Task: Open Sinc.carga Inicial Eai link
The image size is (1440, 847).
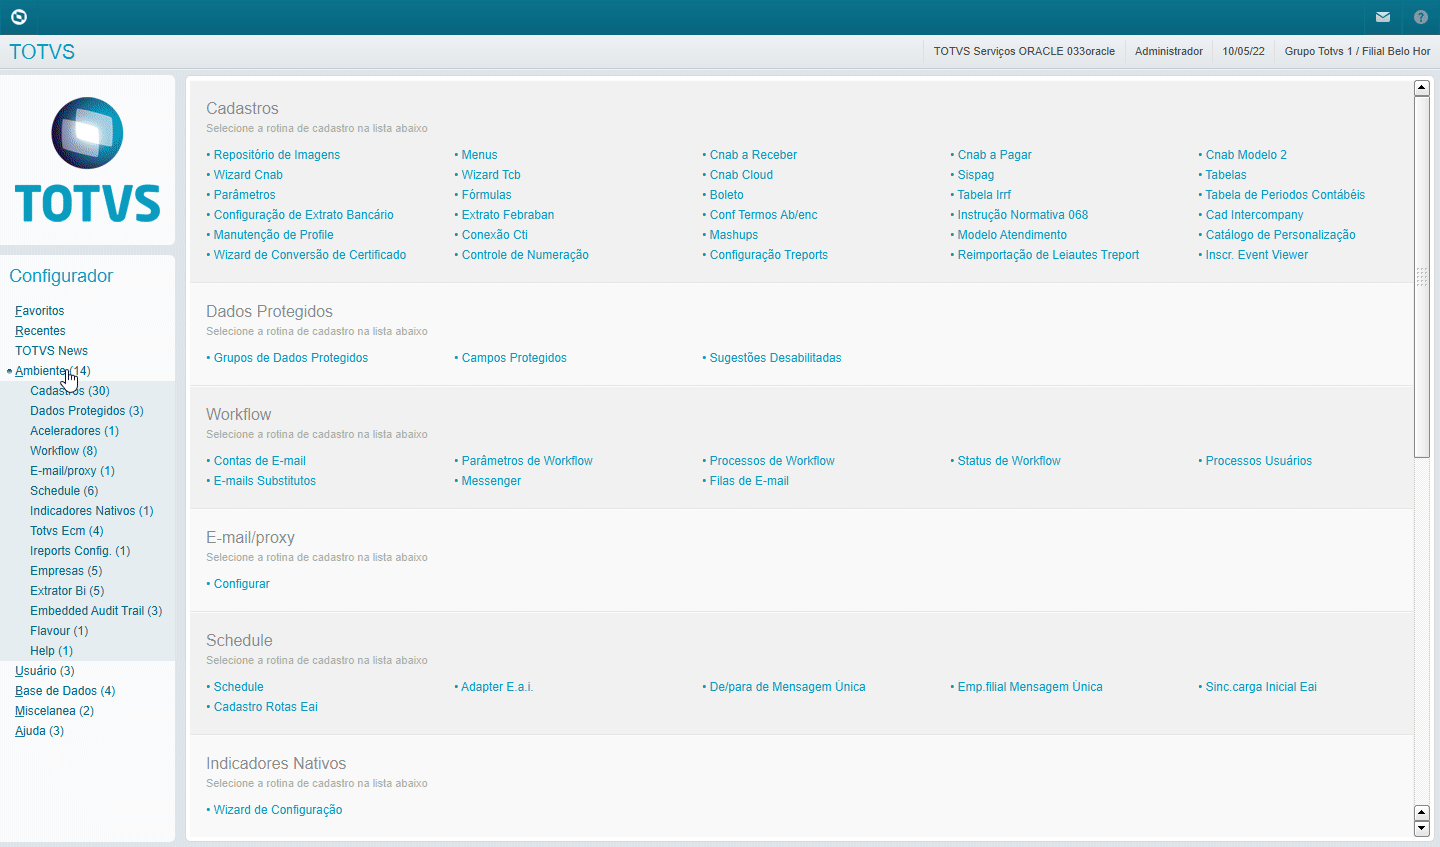Action: (1261, 687)
